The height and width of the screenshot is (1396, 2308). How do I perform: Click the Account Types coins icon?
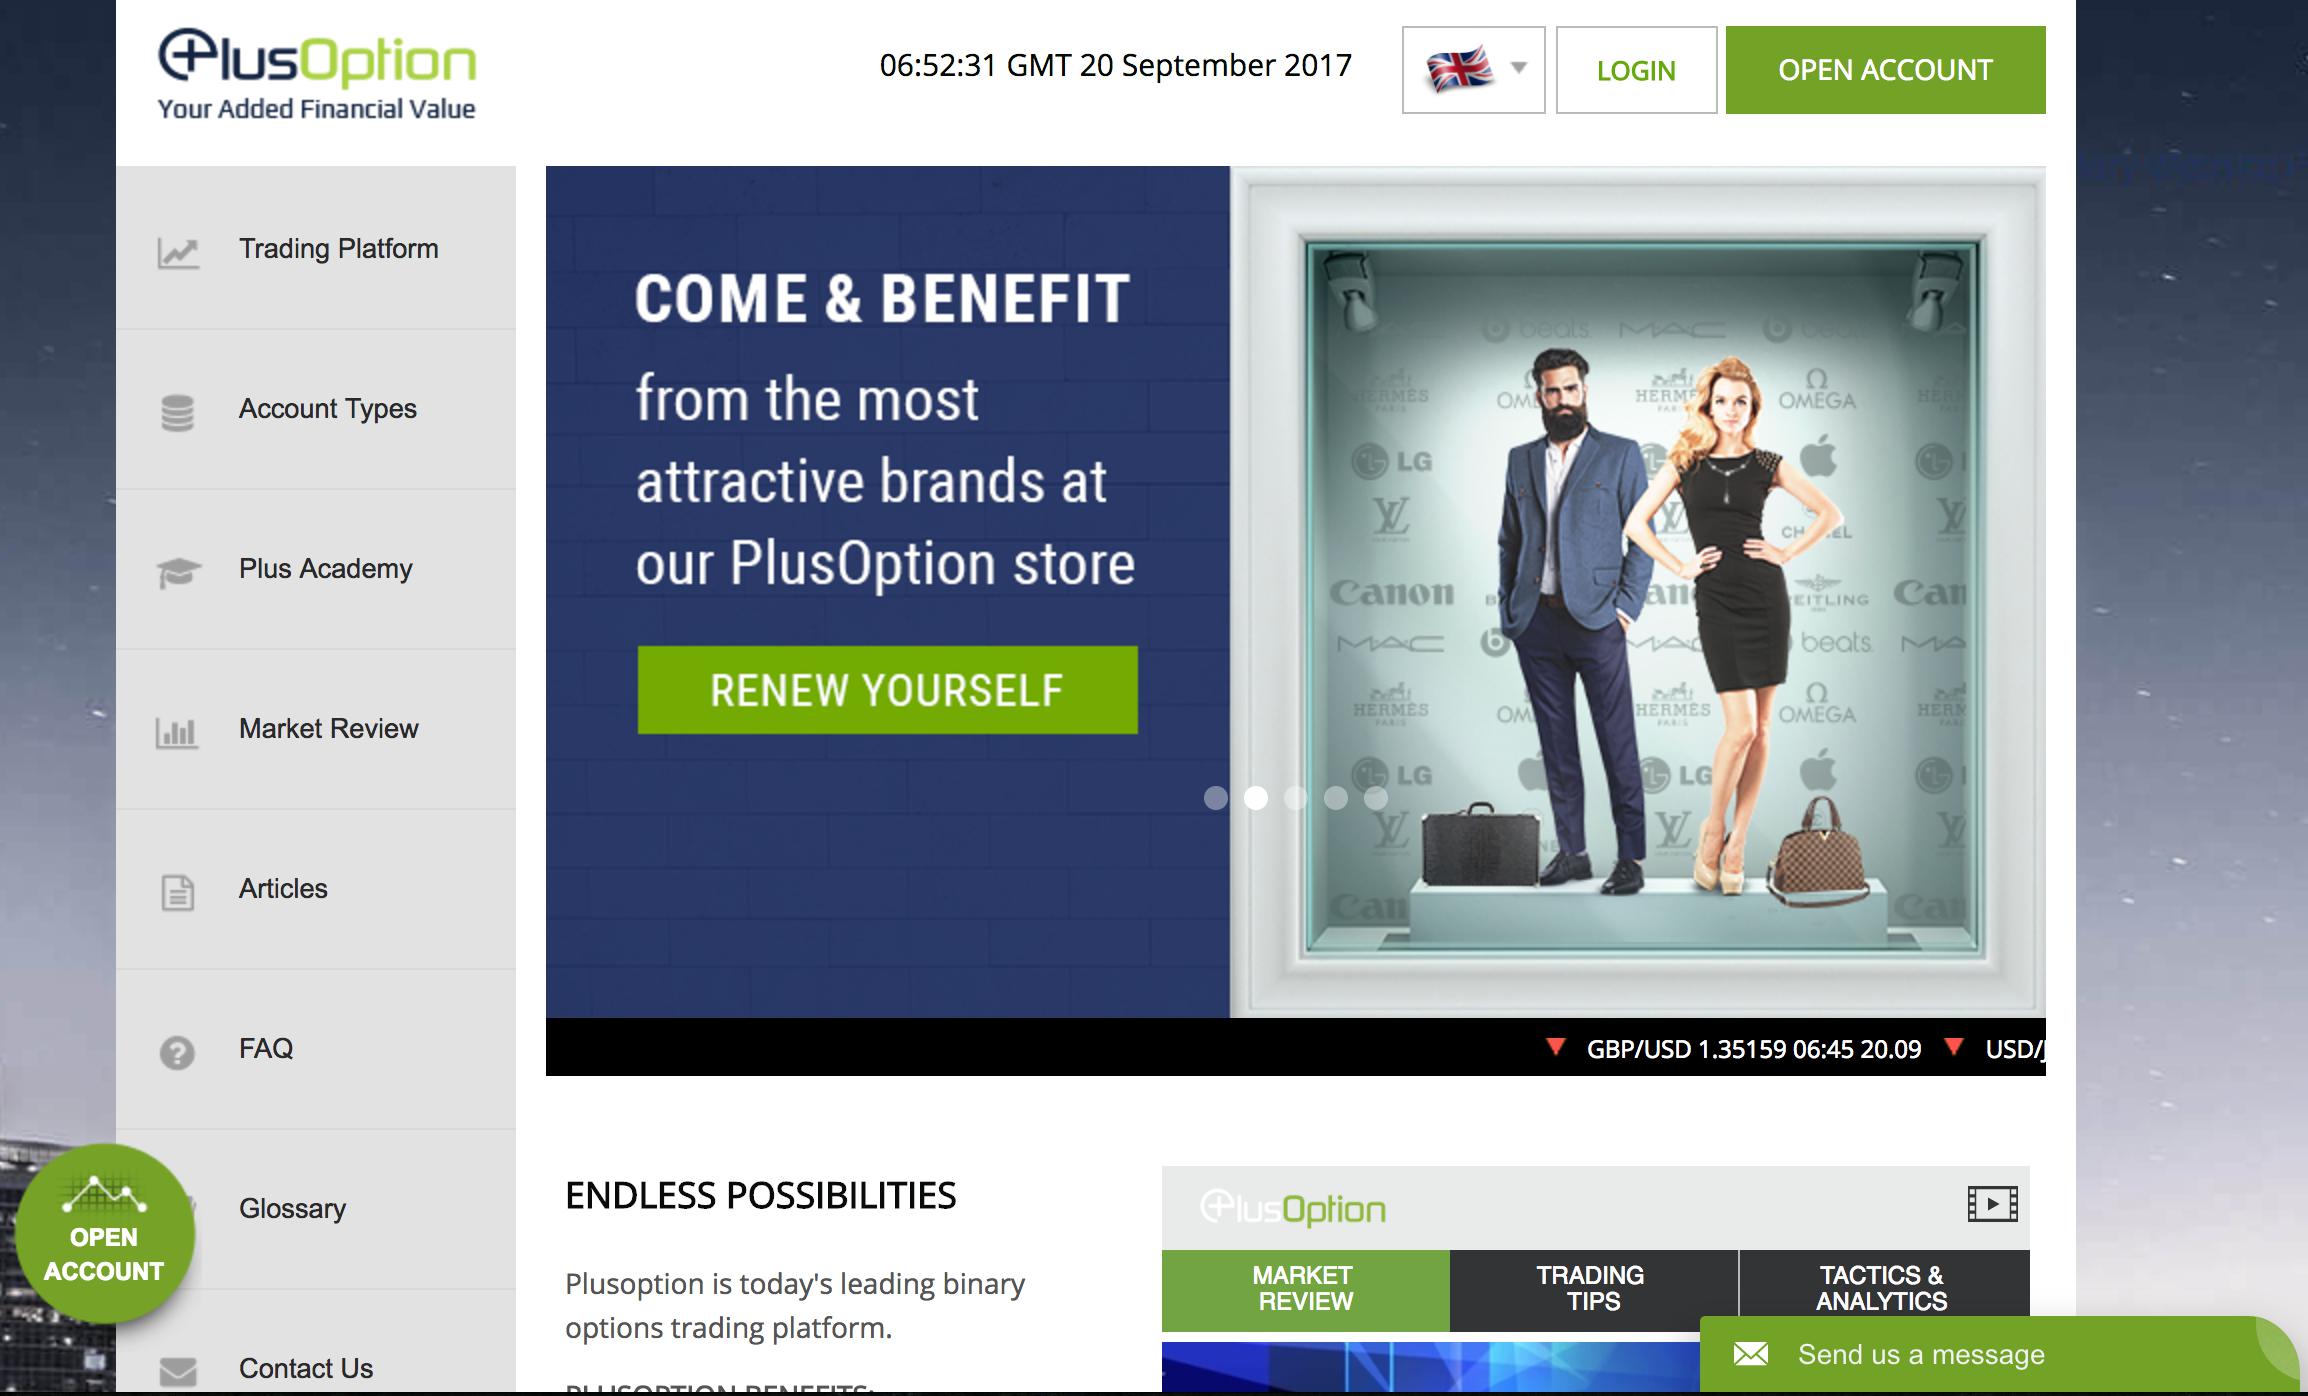click(x=178, y=412)
